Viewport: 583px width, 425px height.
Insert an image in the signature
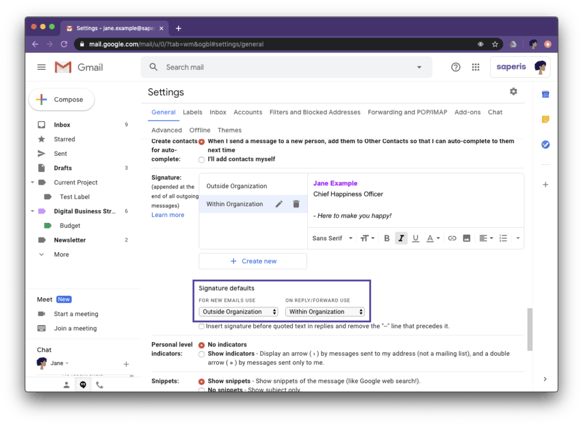click(x=466, y=238)
